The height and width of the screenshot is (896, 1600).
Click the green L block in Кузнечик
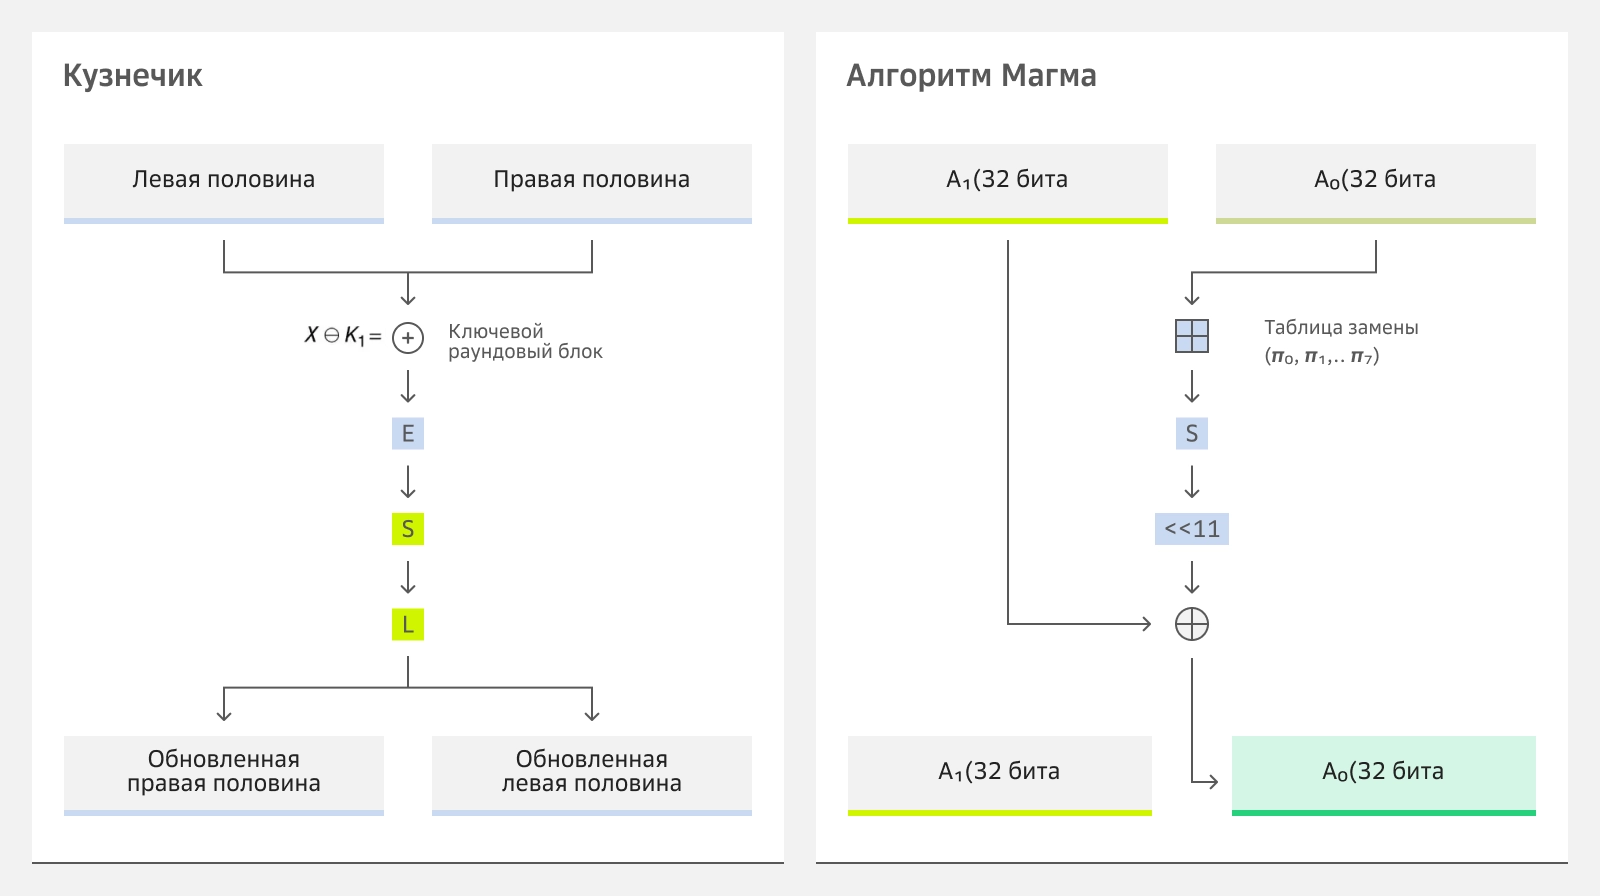[408, 625]
